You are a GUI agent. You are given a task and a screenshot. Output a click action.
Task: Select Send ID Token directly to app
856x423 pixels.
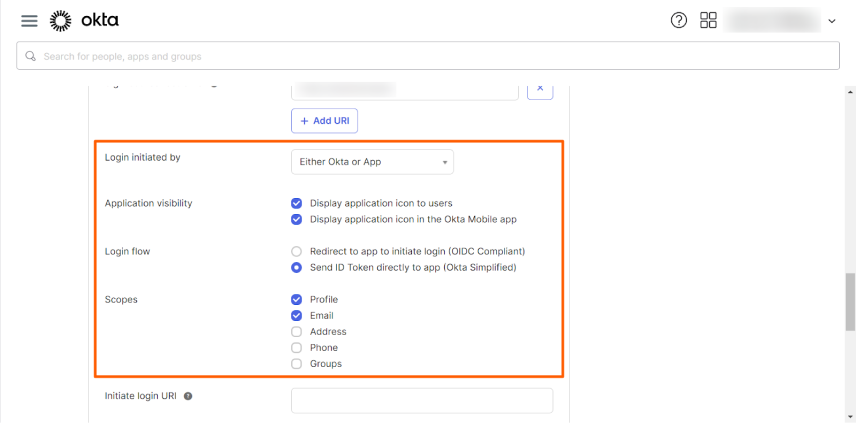(x=296, y=268)
